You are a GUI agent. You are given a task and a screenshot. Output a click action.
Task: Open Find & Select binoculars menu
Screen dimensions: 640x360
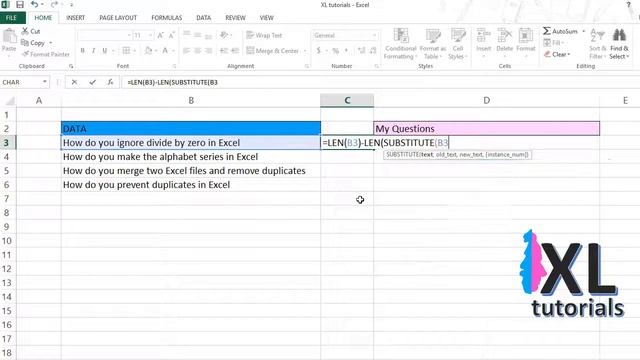[x=619, y=44]
